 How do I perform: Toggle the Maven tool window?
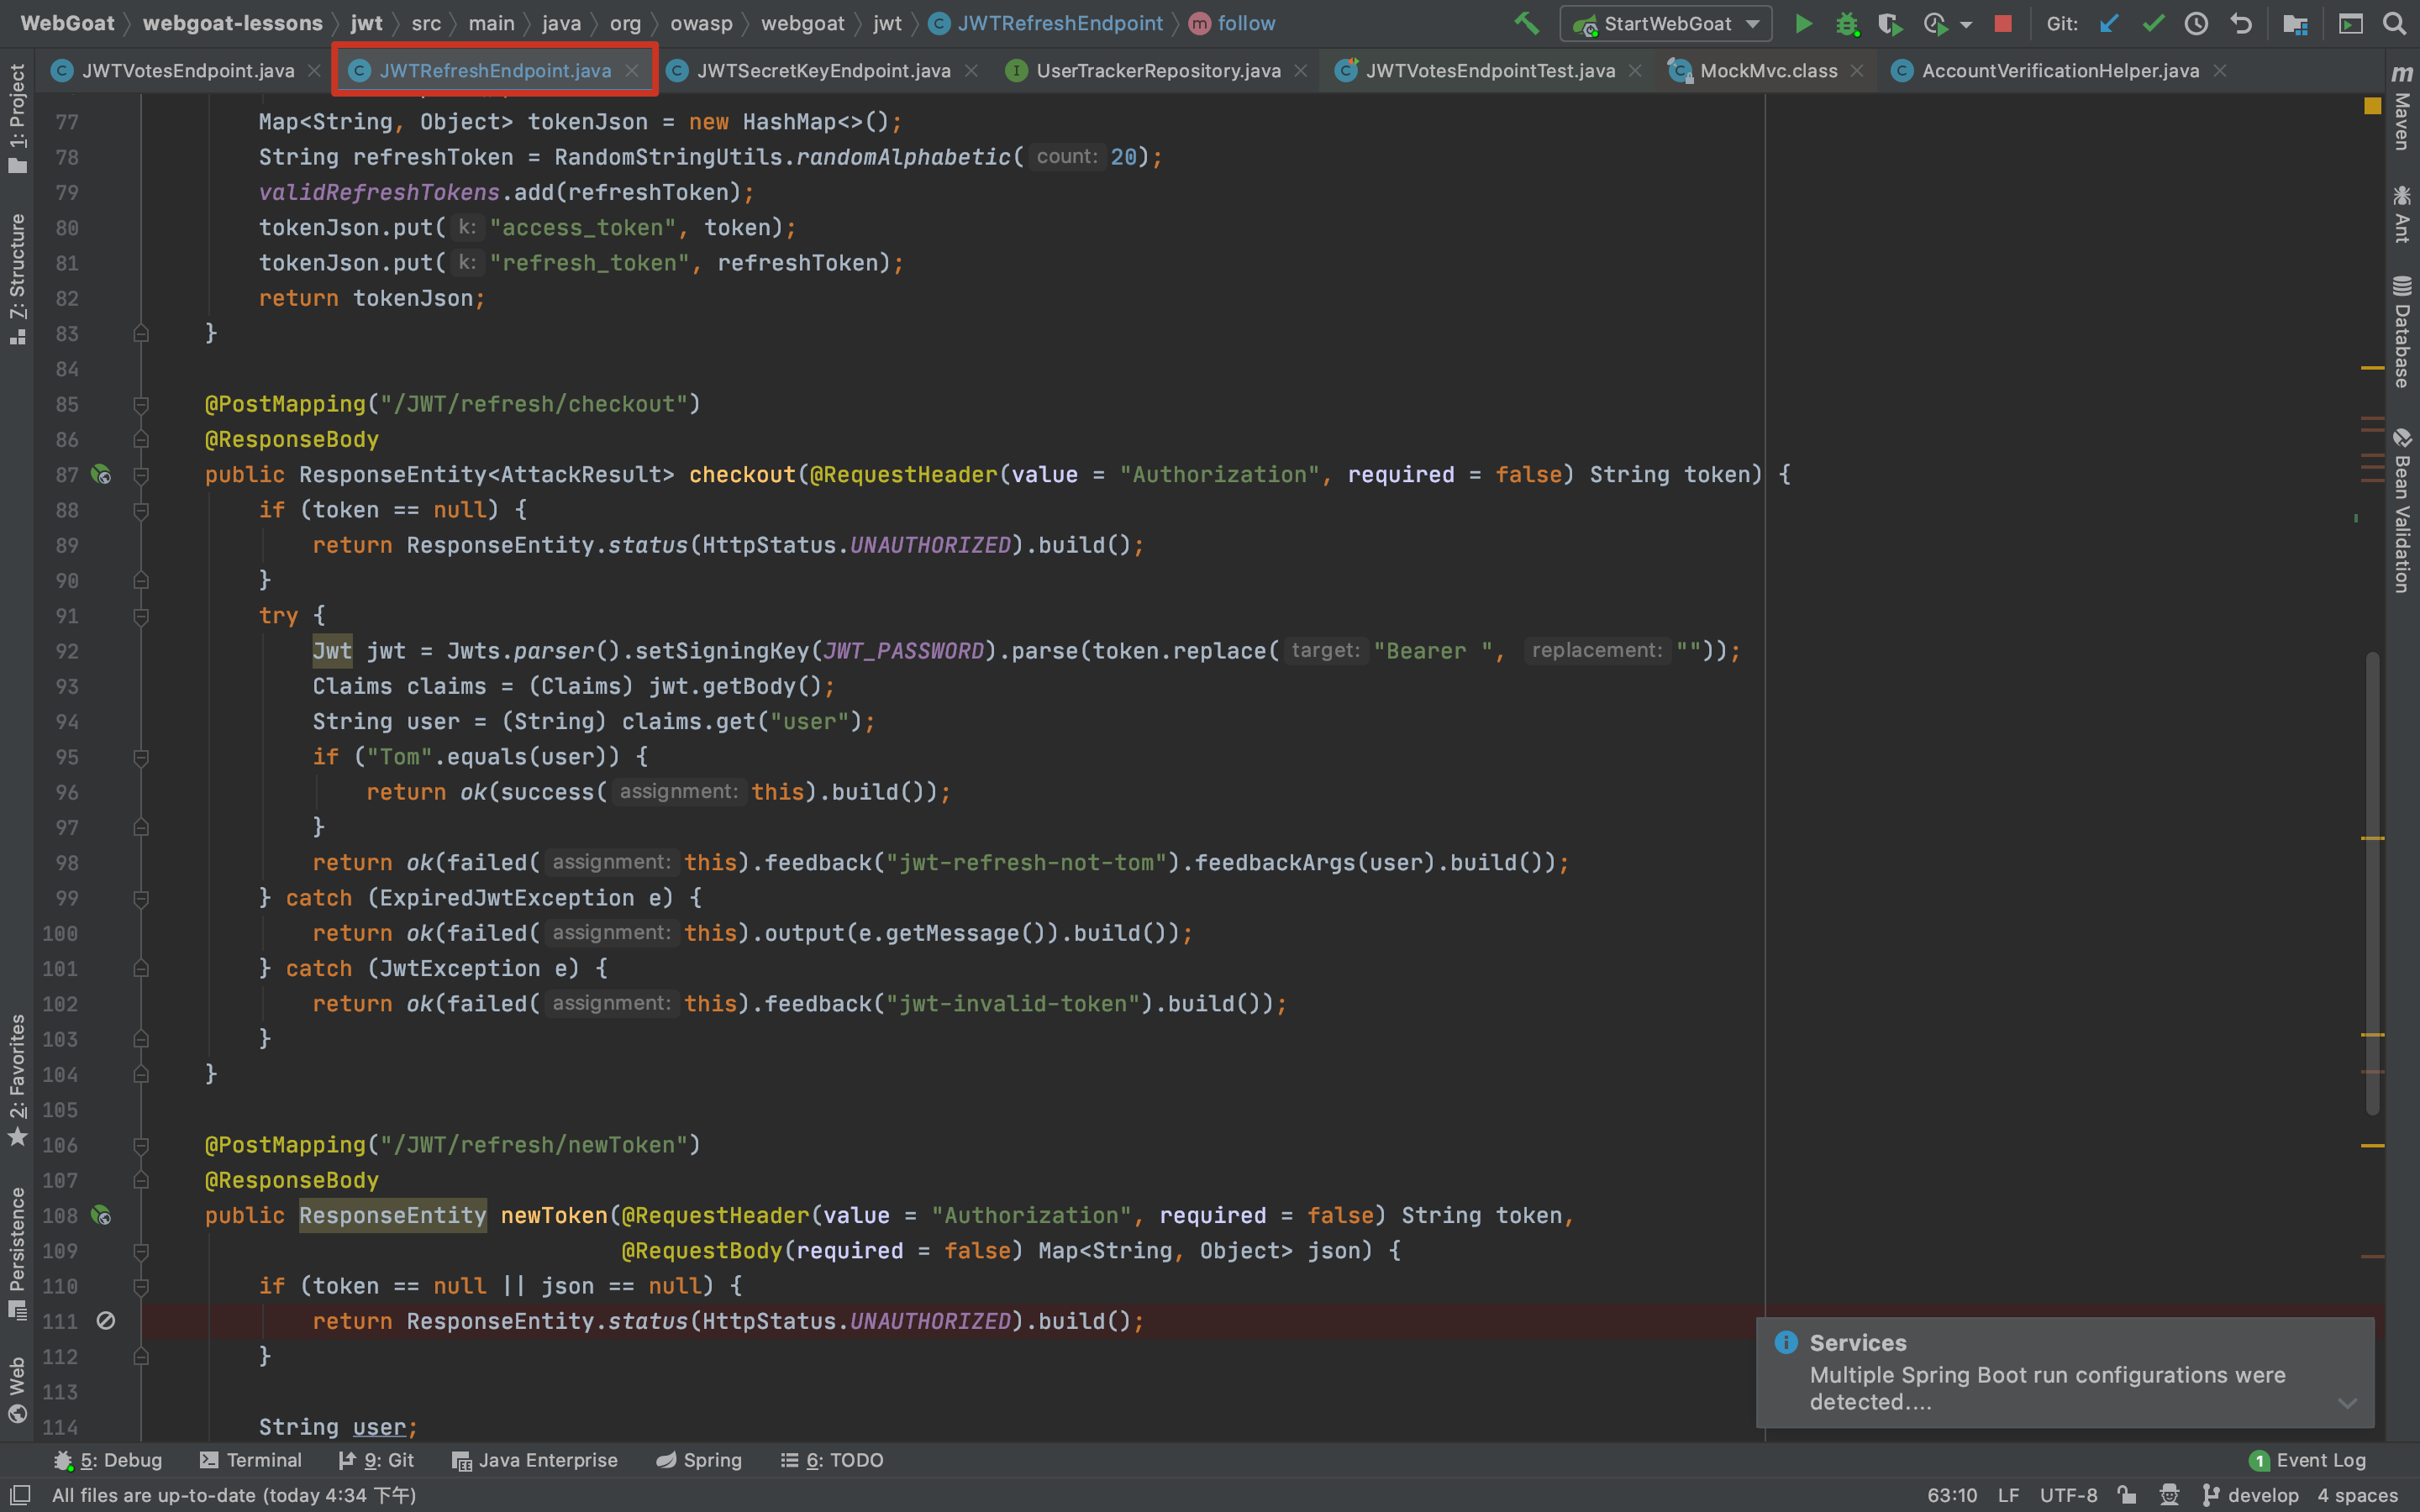(2402, 108)
